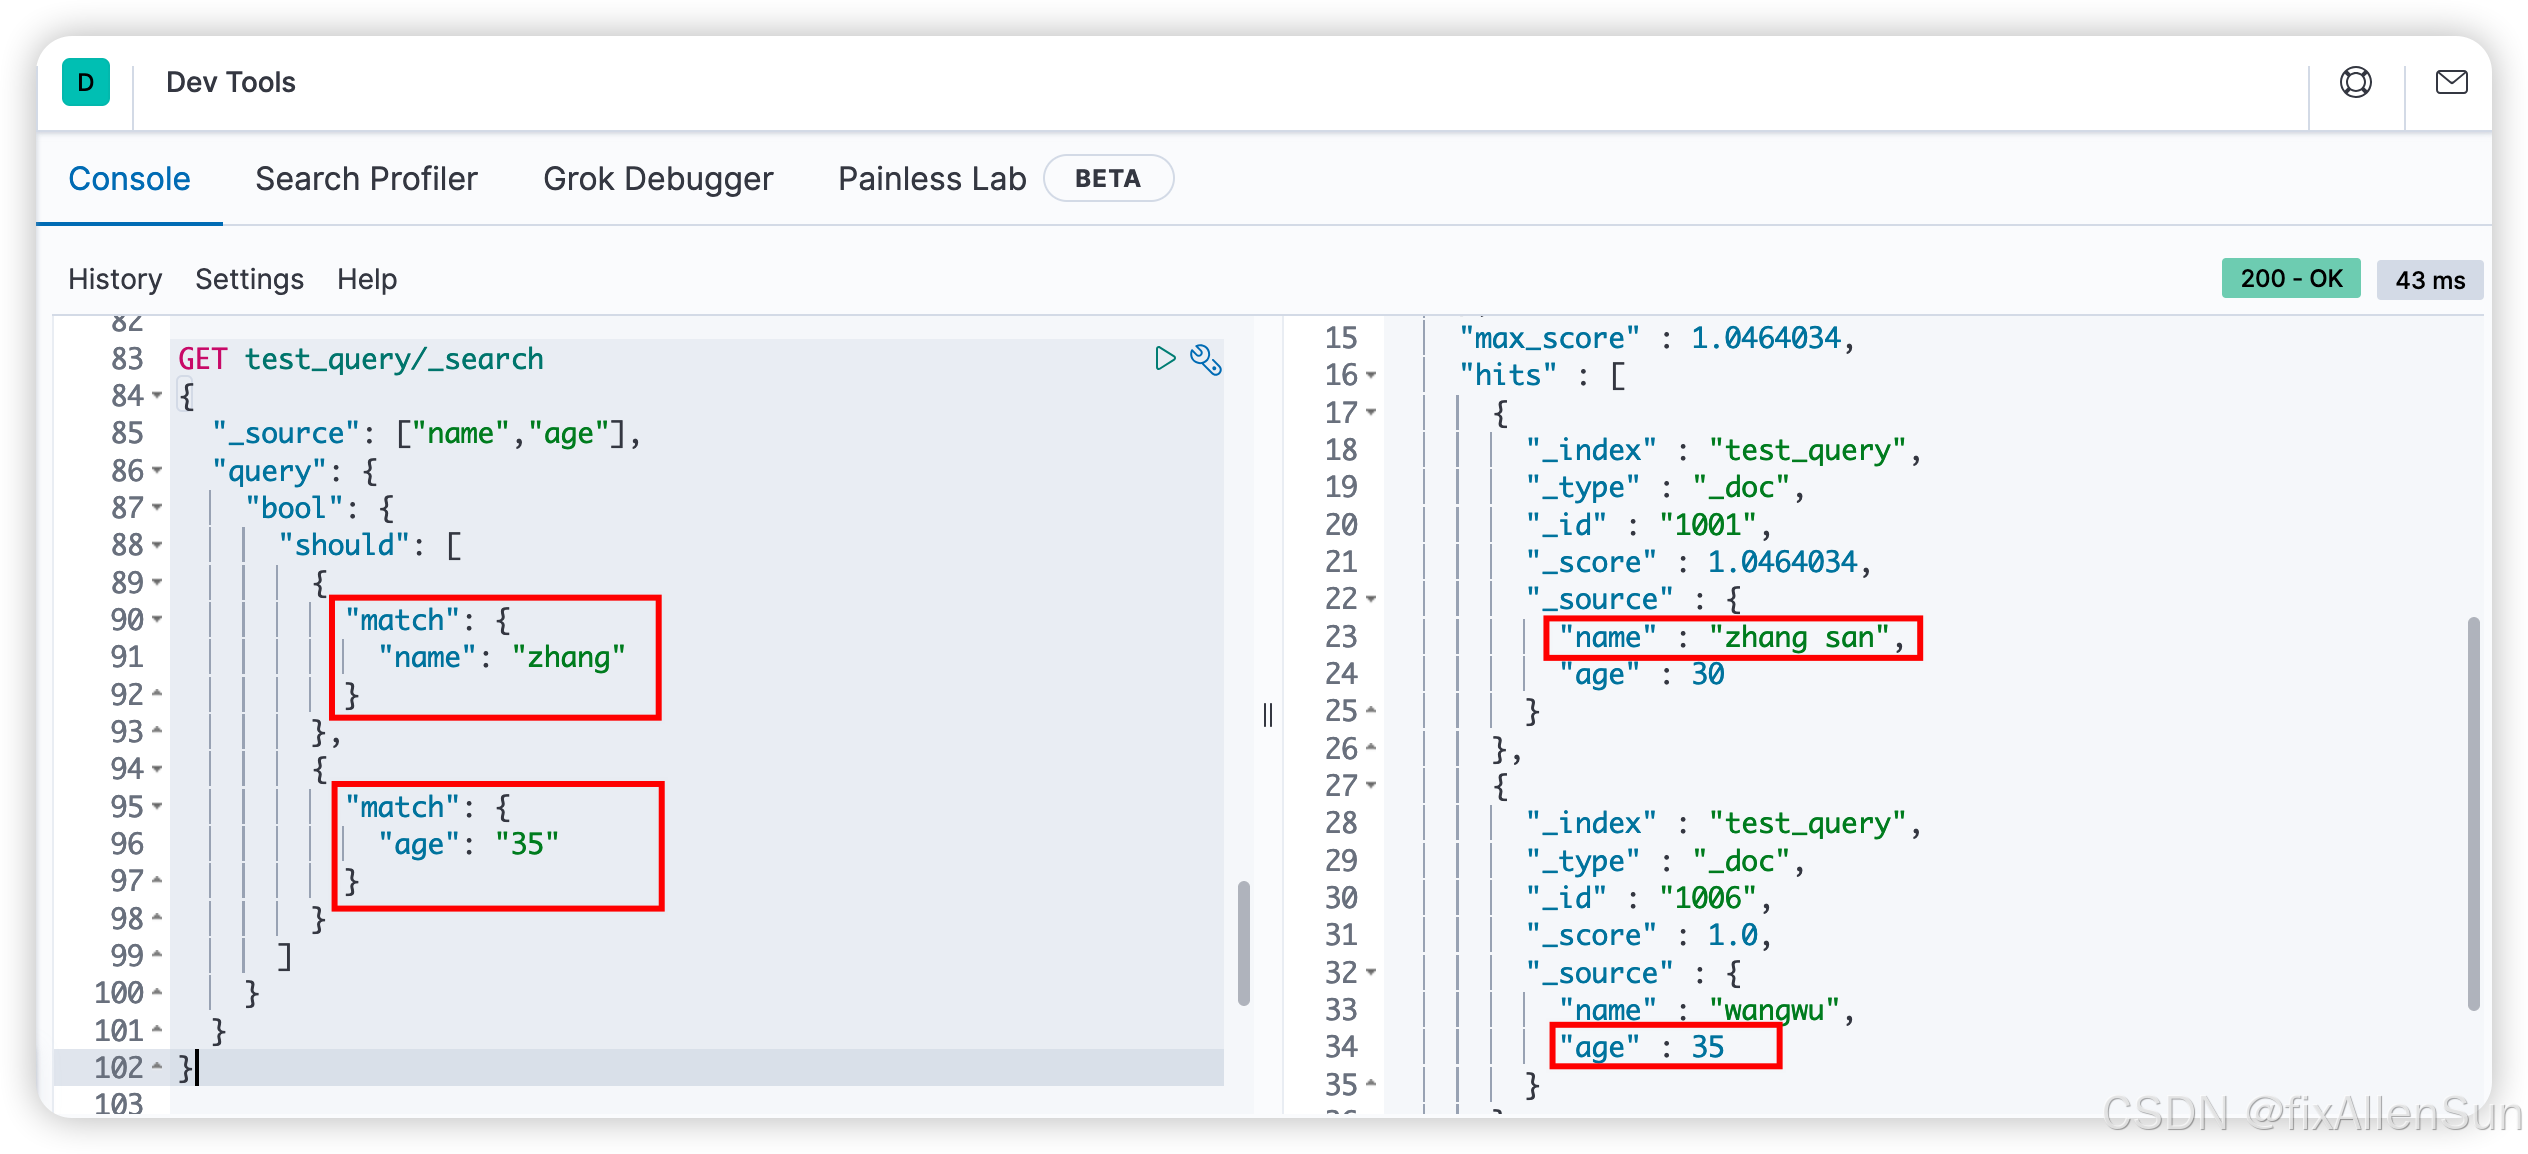Open the help lifebuoy icon in the header

tap(2355, 82)
